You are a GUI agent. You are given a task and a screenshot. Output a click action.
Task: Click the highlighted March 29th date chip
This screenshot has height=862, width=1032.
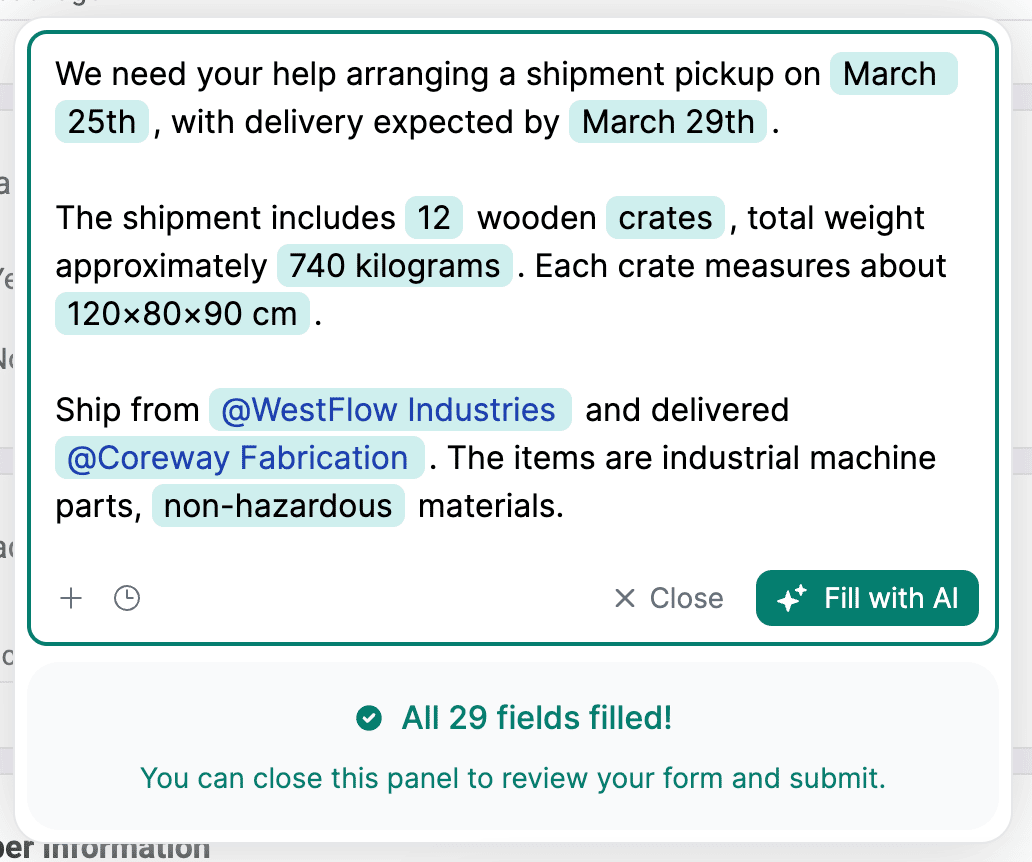(668, 122)
